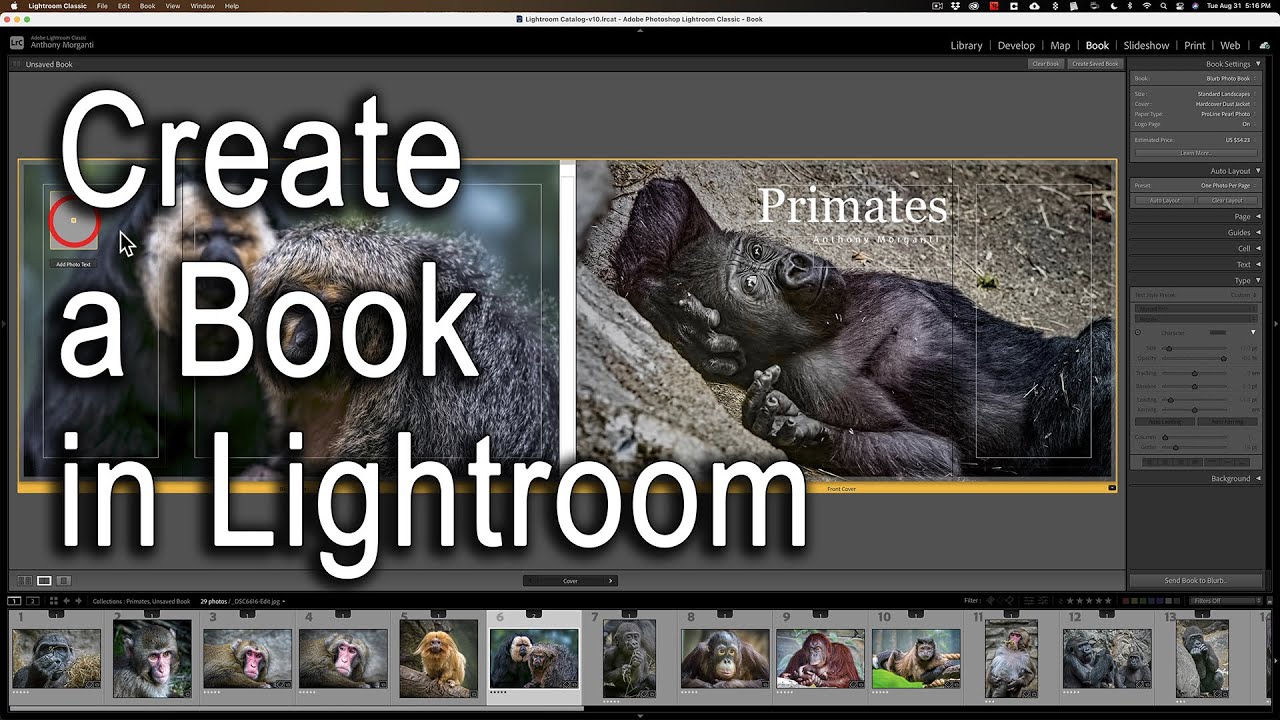Open Spotlight search in menu bar

(x=1164, y=6)
